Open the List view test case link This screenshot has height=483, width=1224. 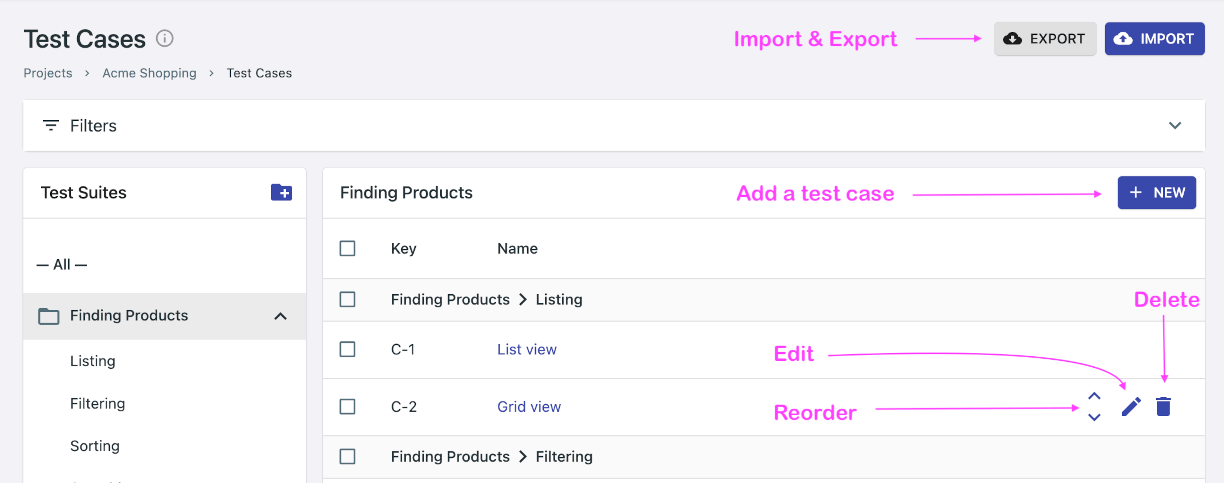[x=527, y=349]
